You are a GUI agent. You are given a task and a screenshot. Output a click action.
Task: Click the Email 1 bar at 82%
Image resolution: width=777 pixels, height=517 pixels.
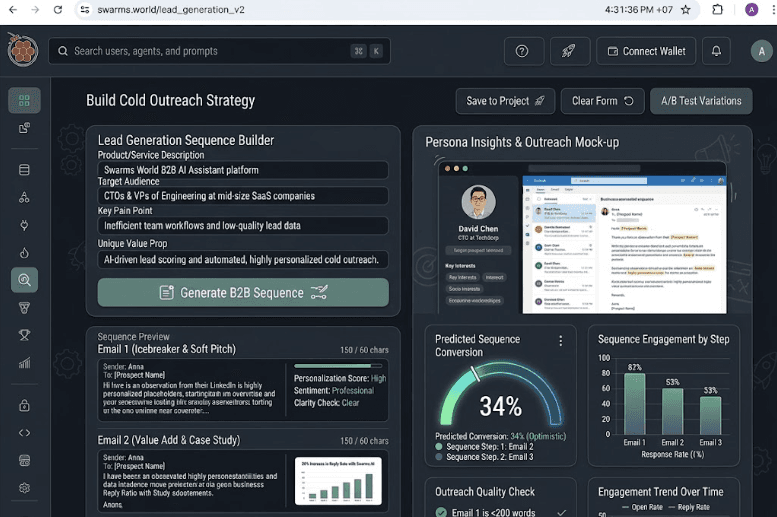634,404
